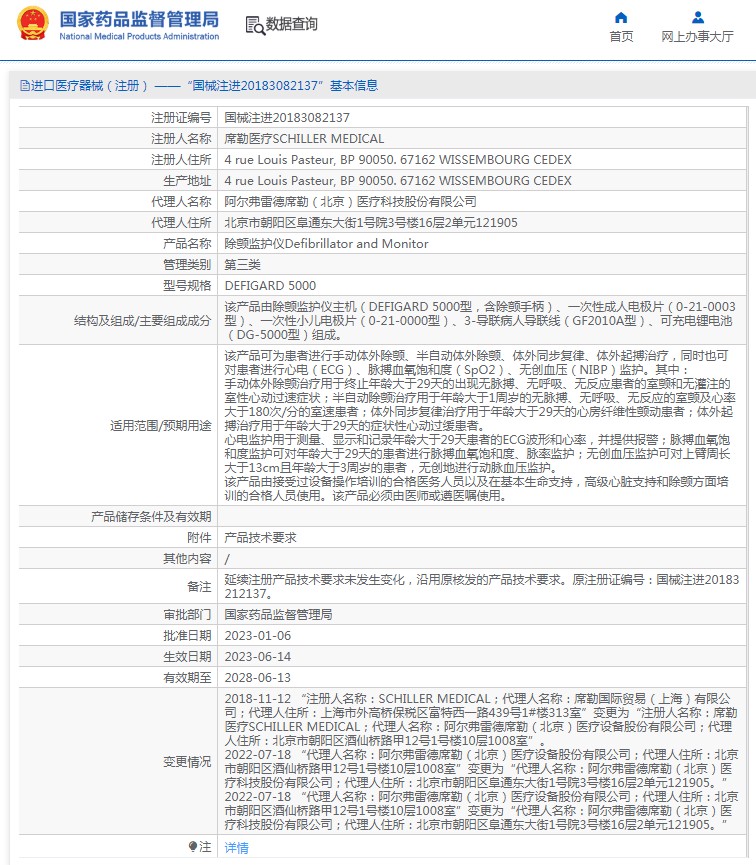This screenshot has height=865, width=756.
Task: Click the bulb icon beside 注
Action: [x=193, y=846]
